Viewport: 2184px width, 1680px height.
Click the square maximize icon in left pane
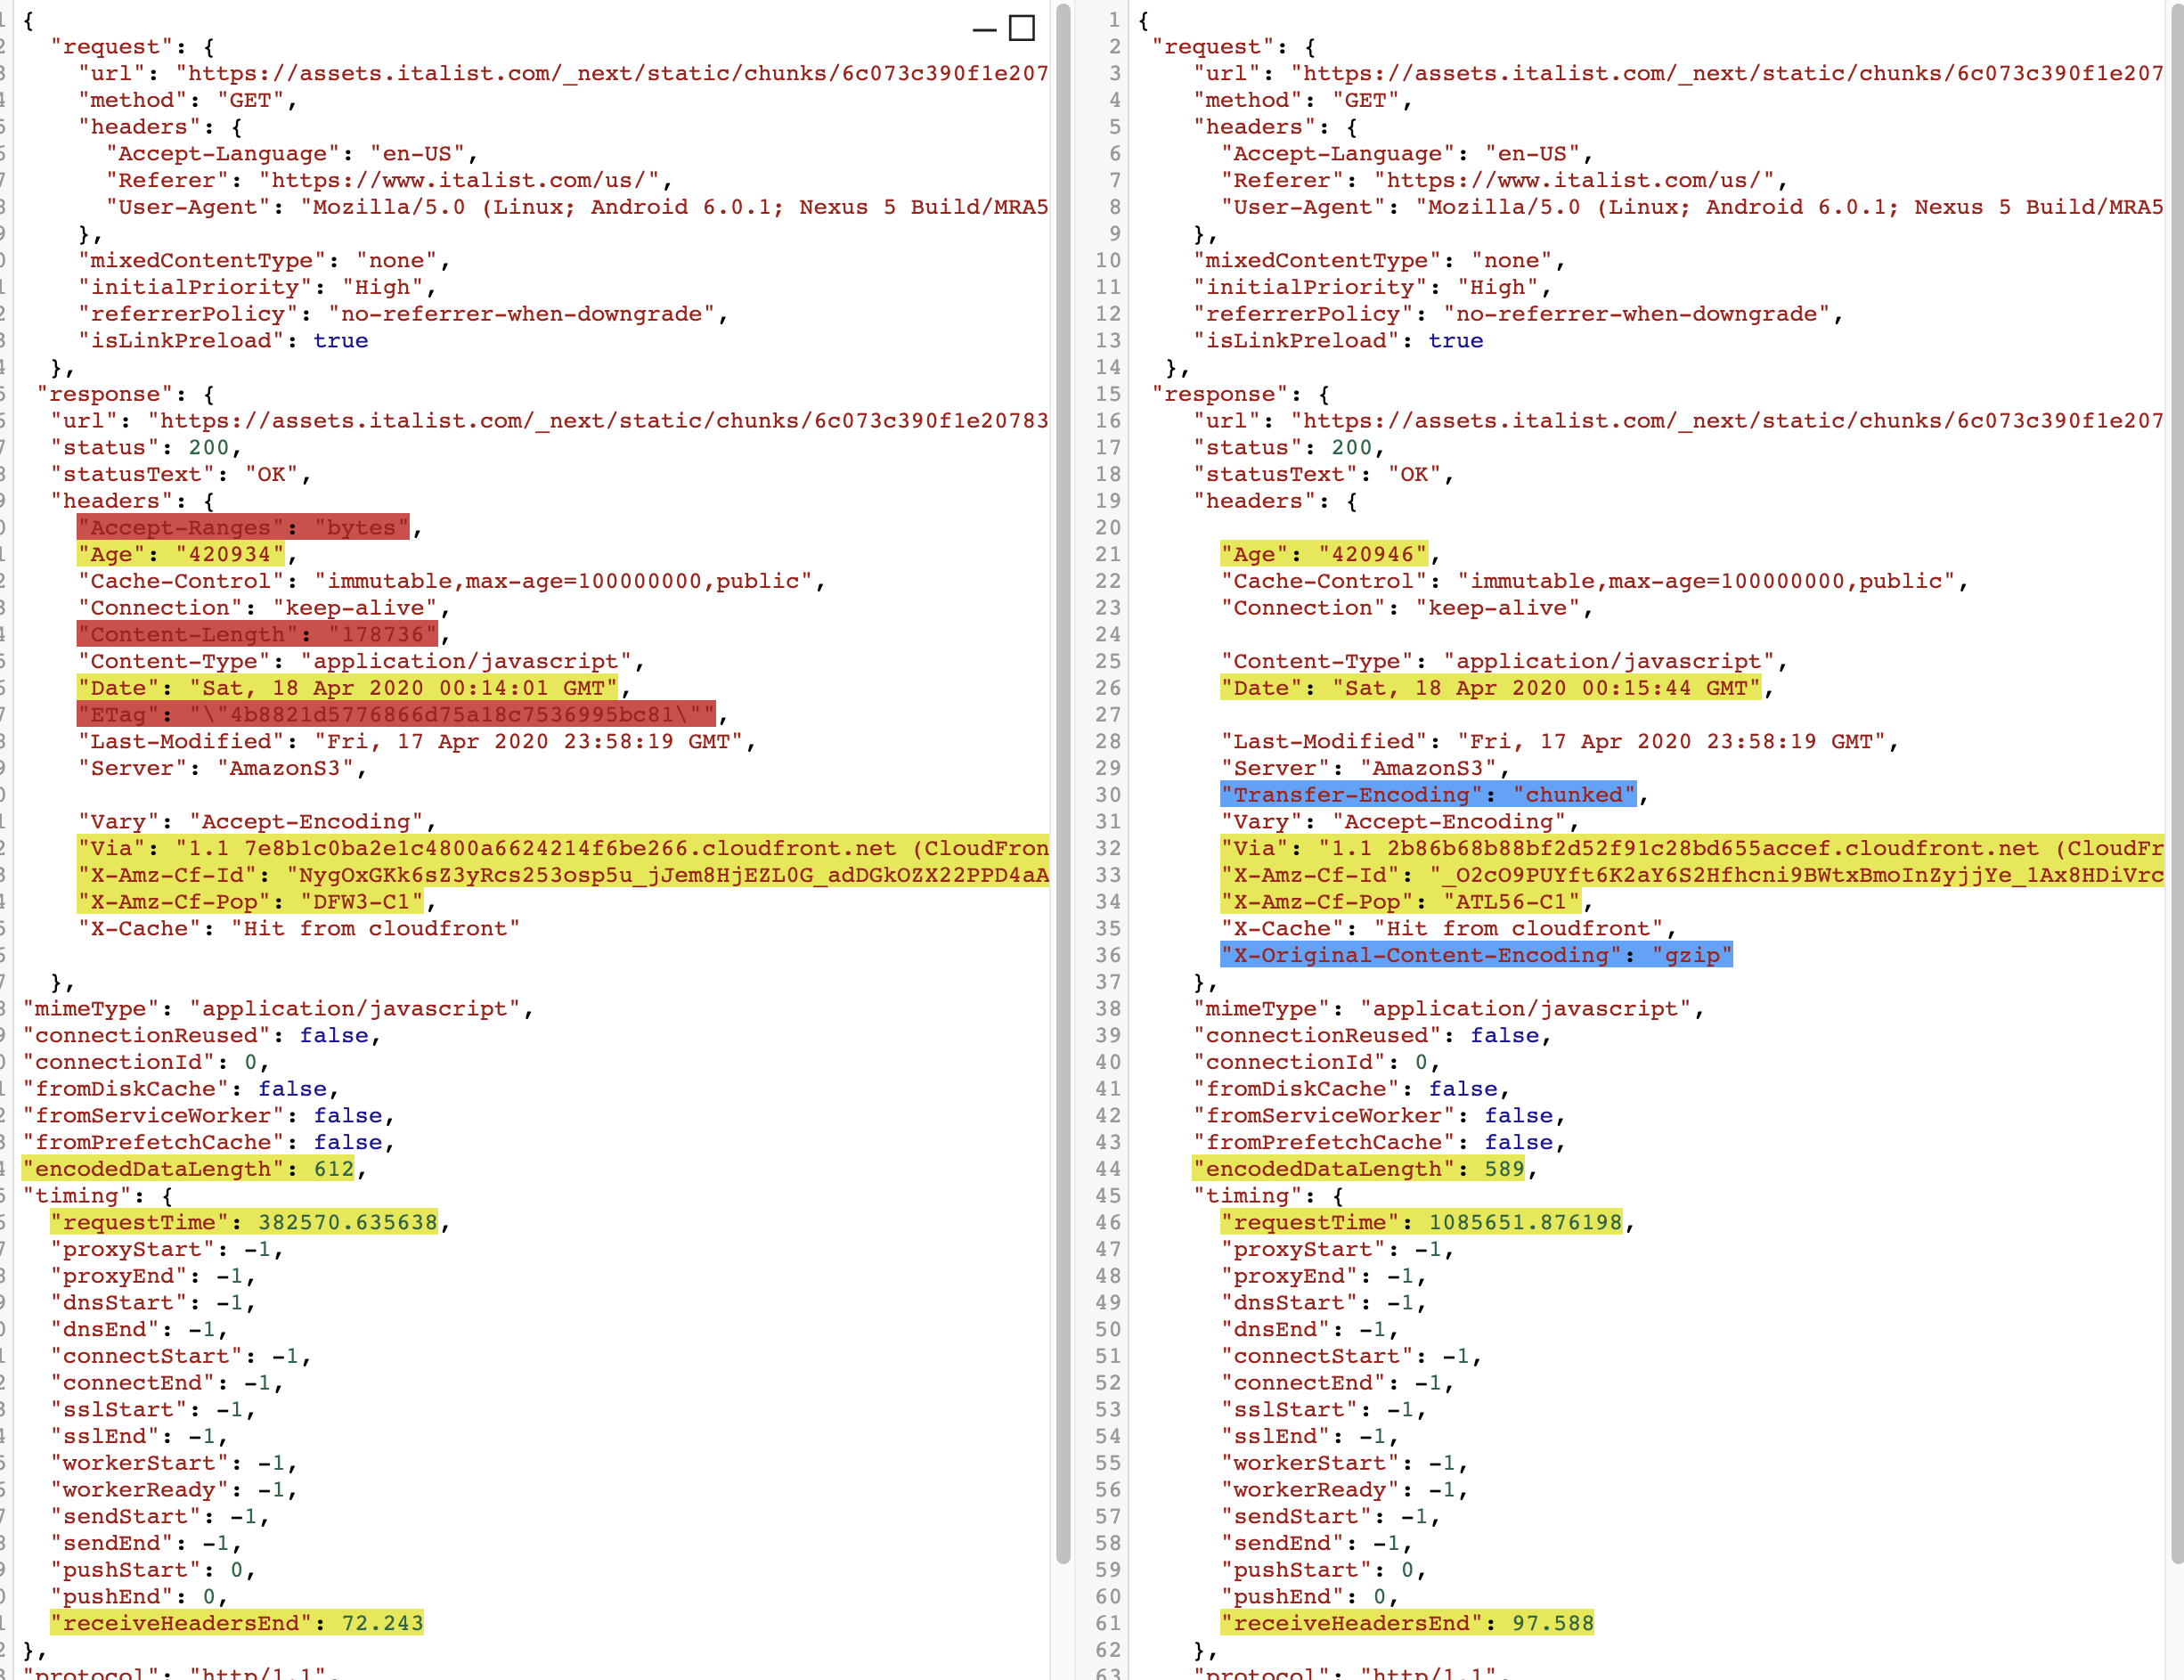click(1021, 28)
